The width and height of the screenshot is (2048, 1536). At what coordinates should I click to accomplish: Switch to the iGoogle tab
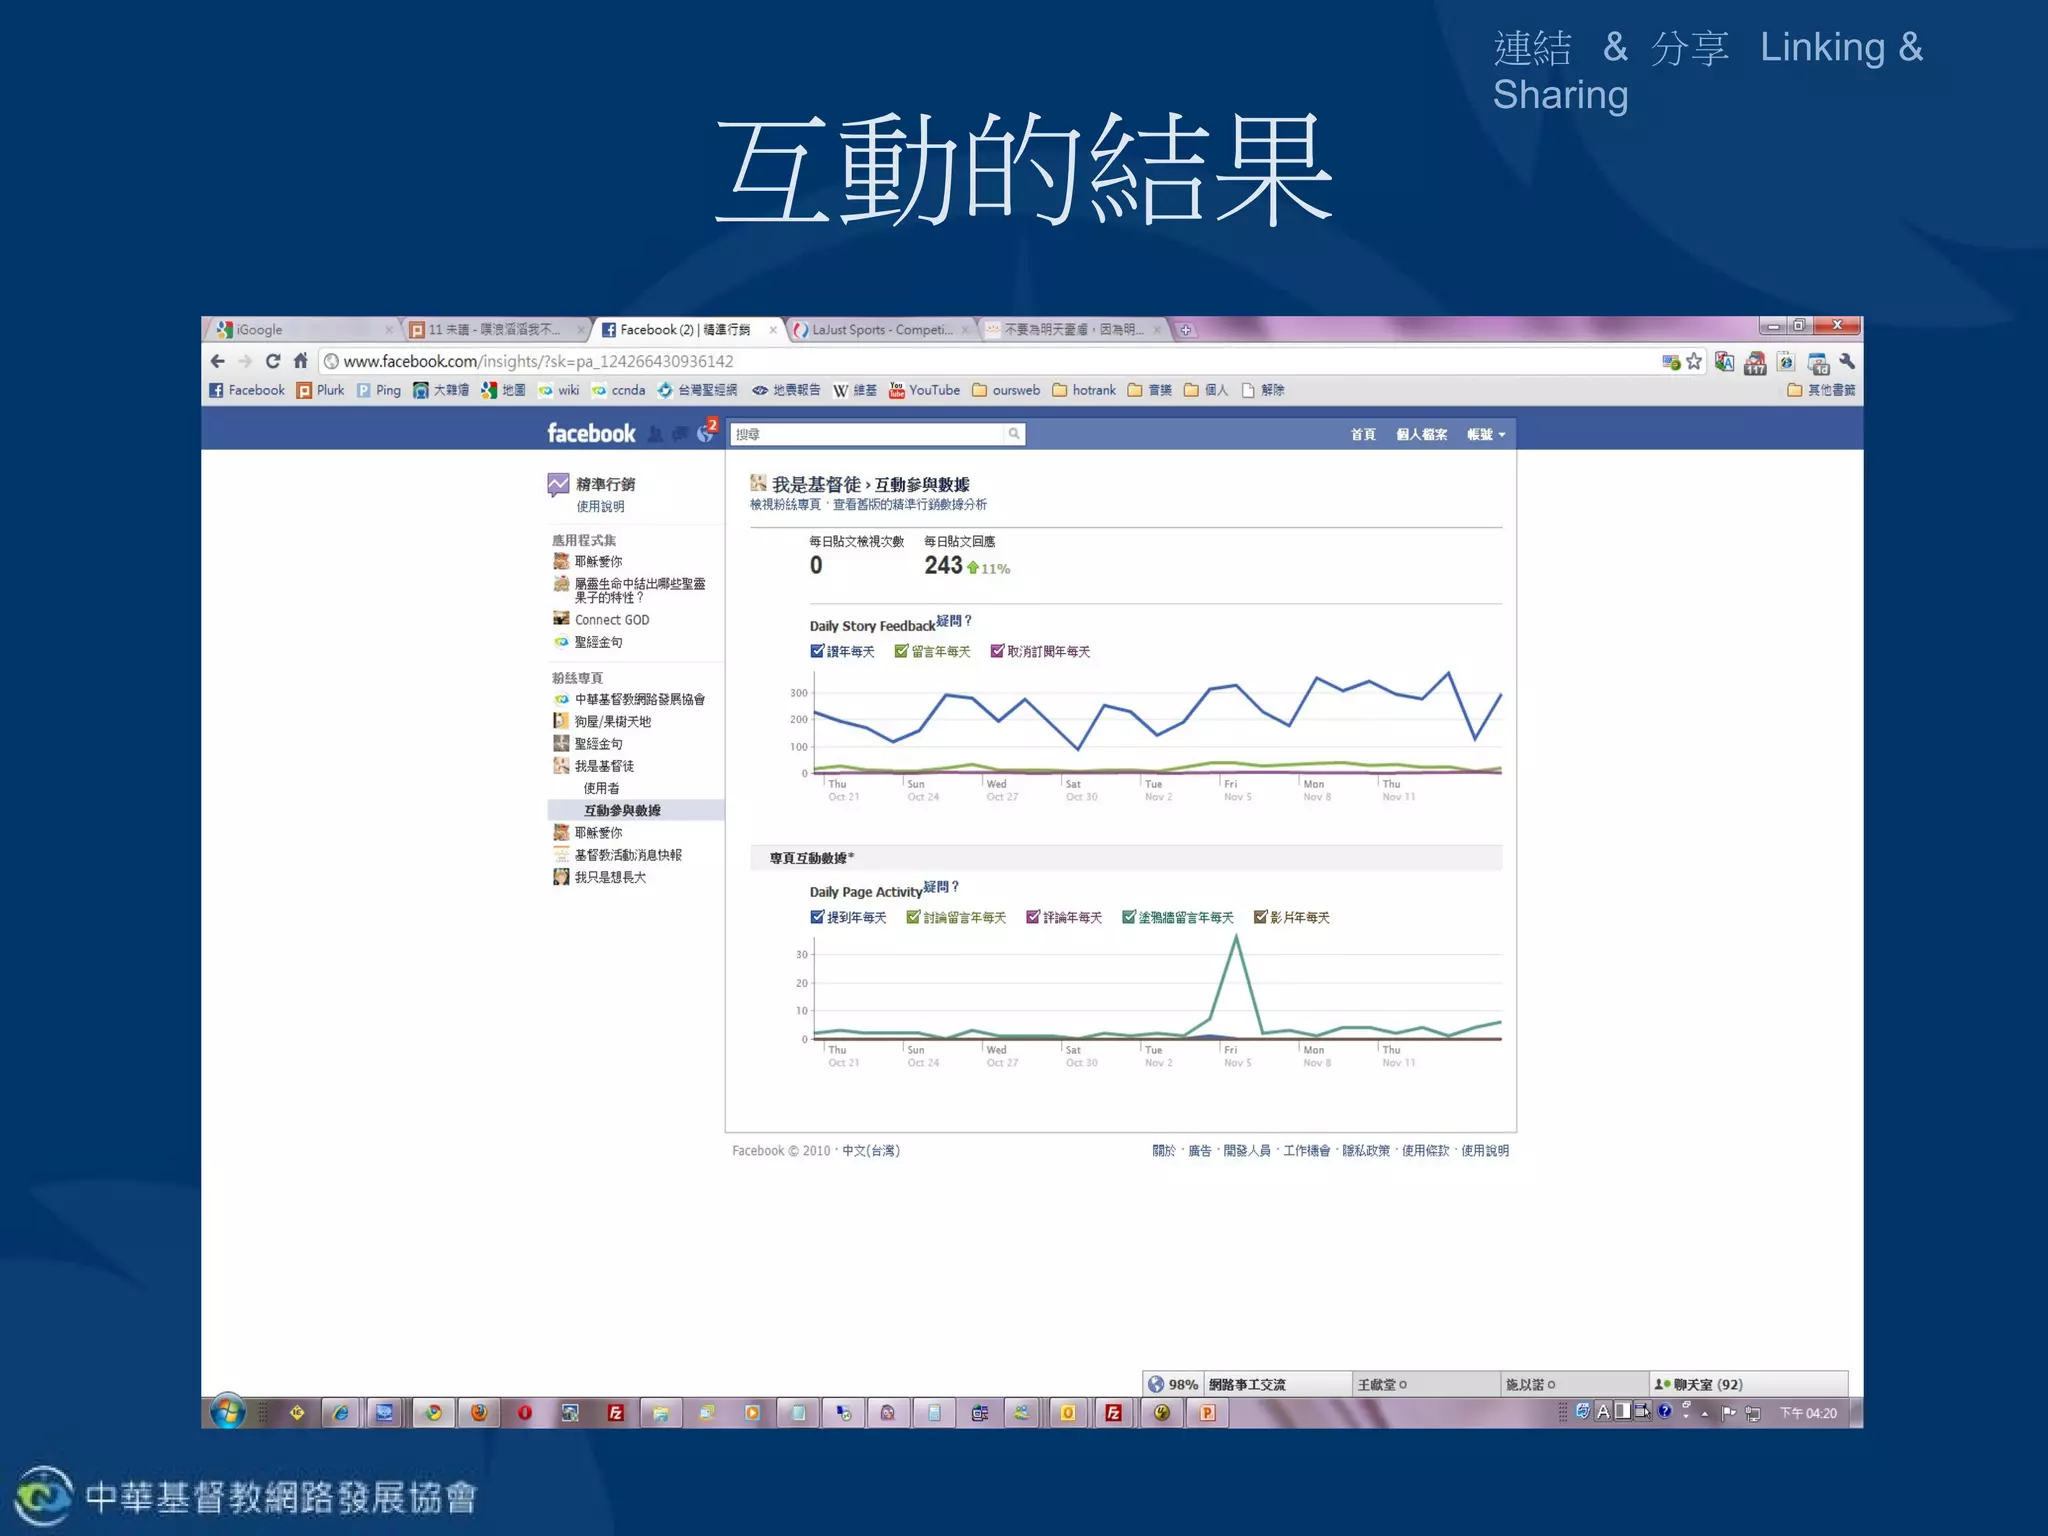pos(301,330)
